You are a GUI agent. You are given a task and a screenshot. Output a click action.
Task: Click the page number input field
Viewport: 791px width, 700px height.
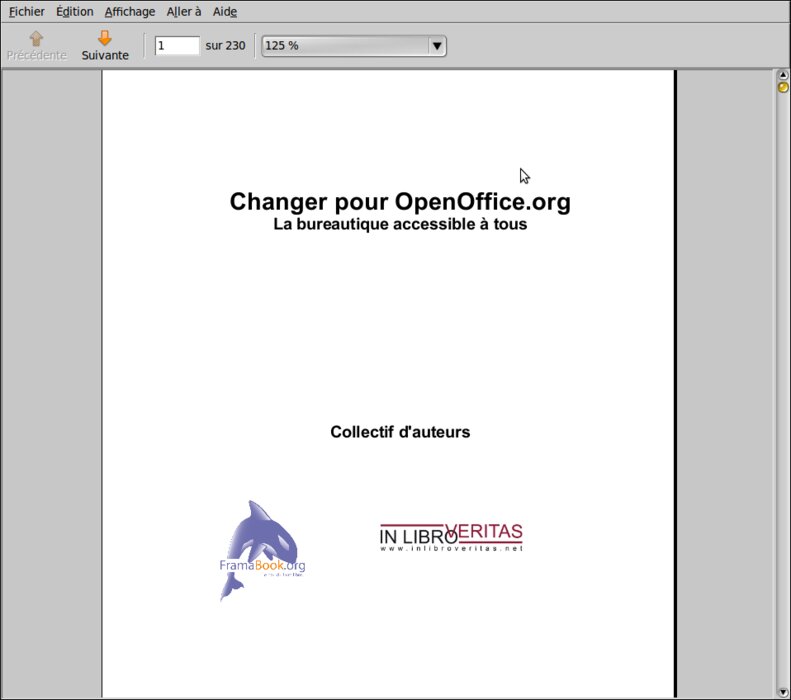(177, 46)
